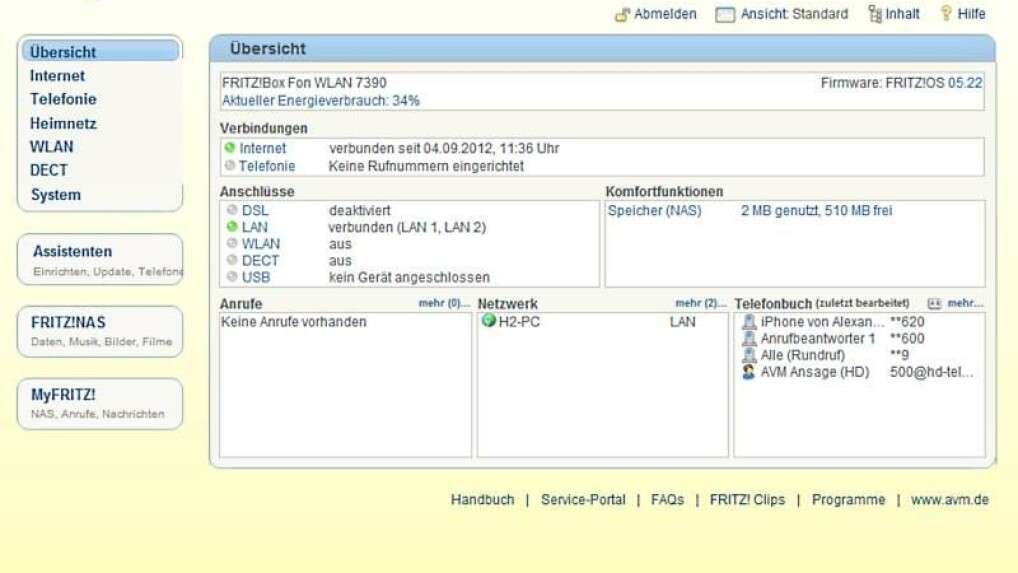The height and width of the screenshot is (573, 1018).
Task: Click the Hilfe question mark icon
Action: coord(946,14)
